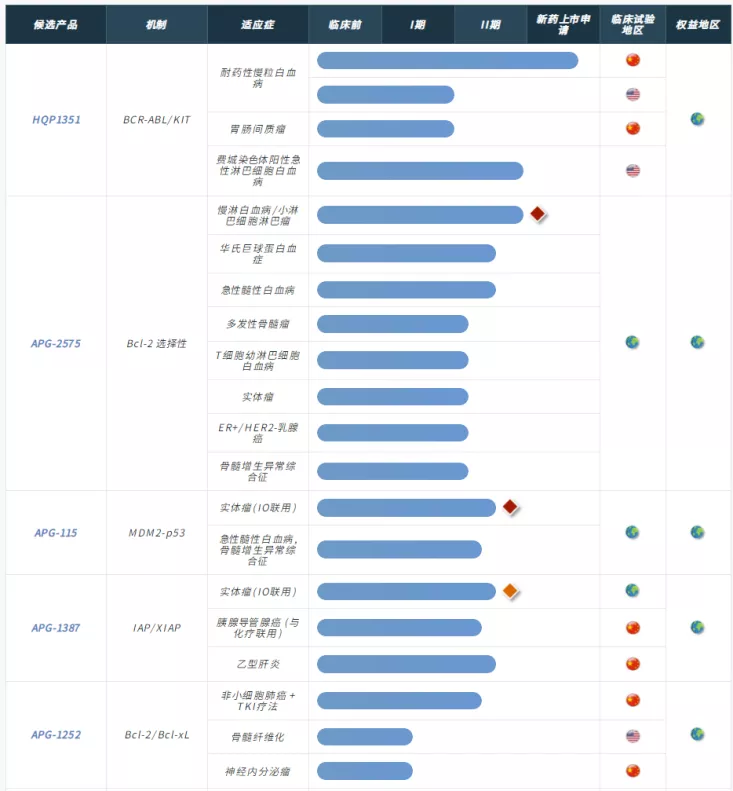
Task: Click the orange diamond in APG-1387 实体瘤 row
Action: tap(510, 591)
